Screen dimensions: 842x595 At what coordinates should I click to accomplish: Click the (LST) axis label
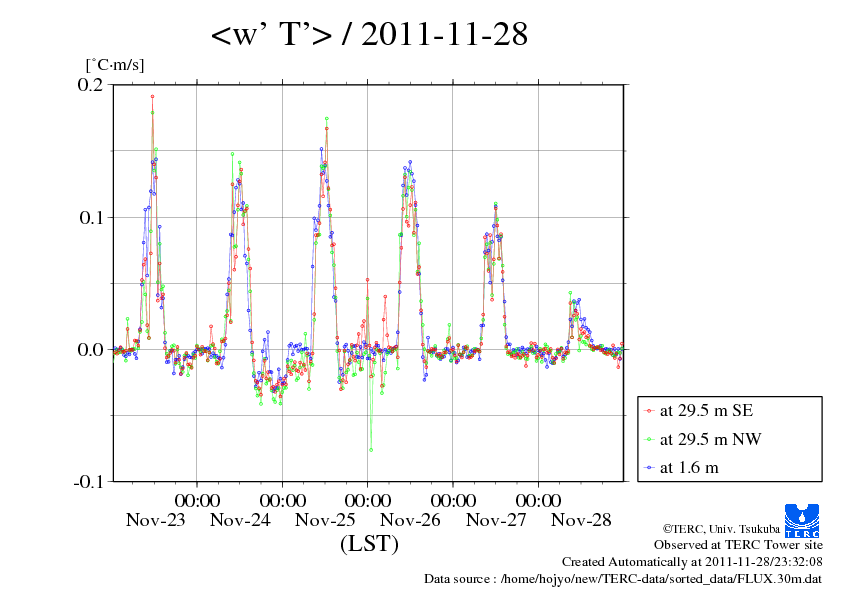coord(369,543)
